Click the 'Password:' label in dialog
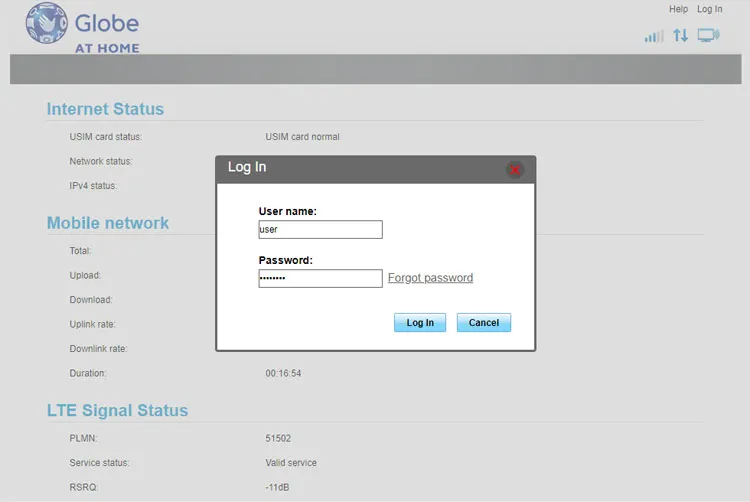The width and height of the screenshot is (750, 502). 285,260
